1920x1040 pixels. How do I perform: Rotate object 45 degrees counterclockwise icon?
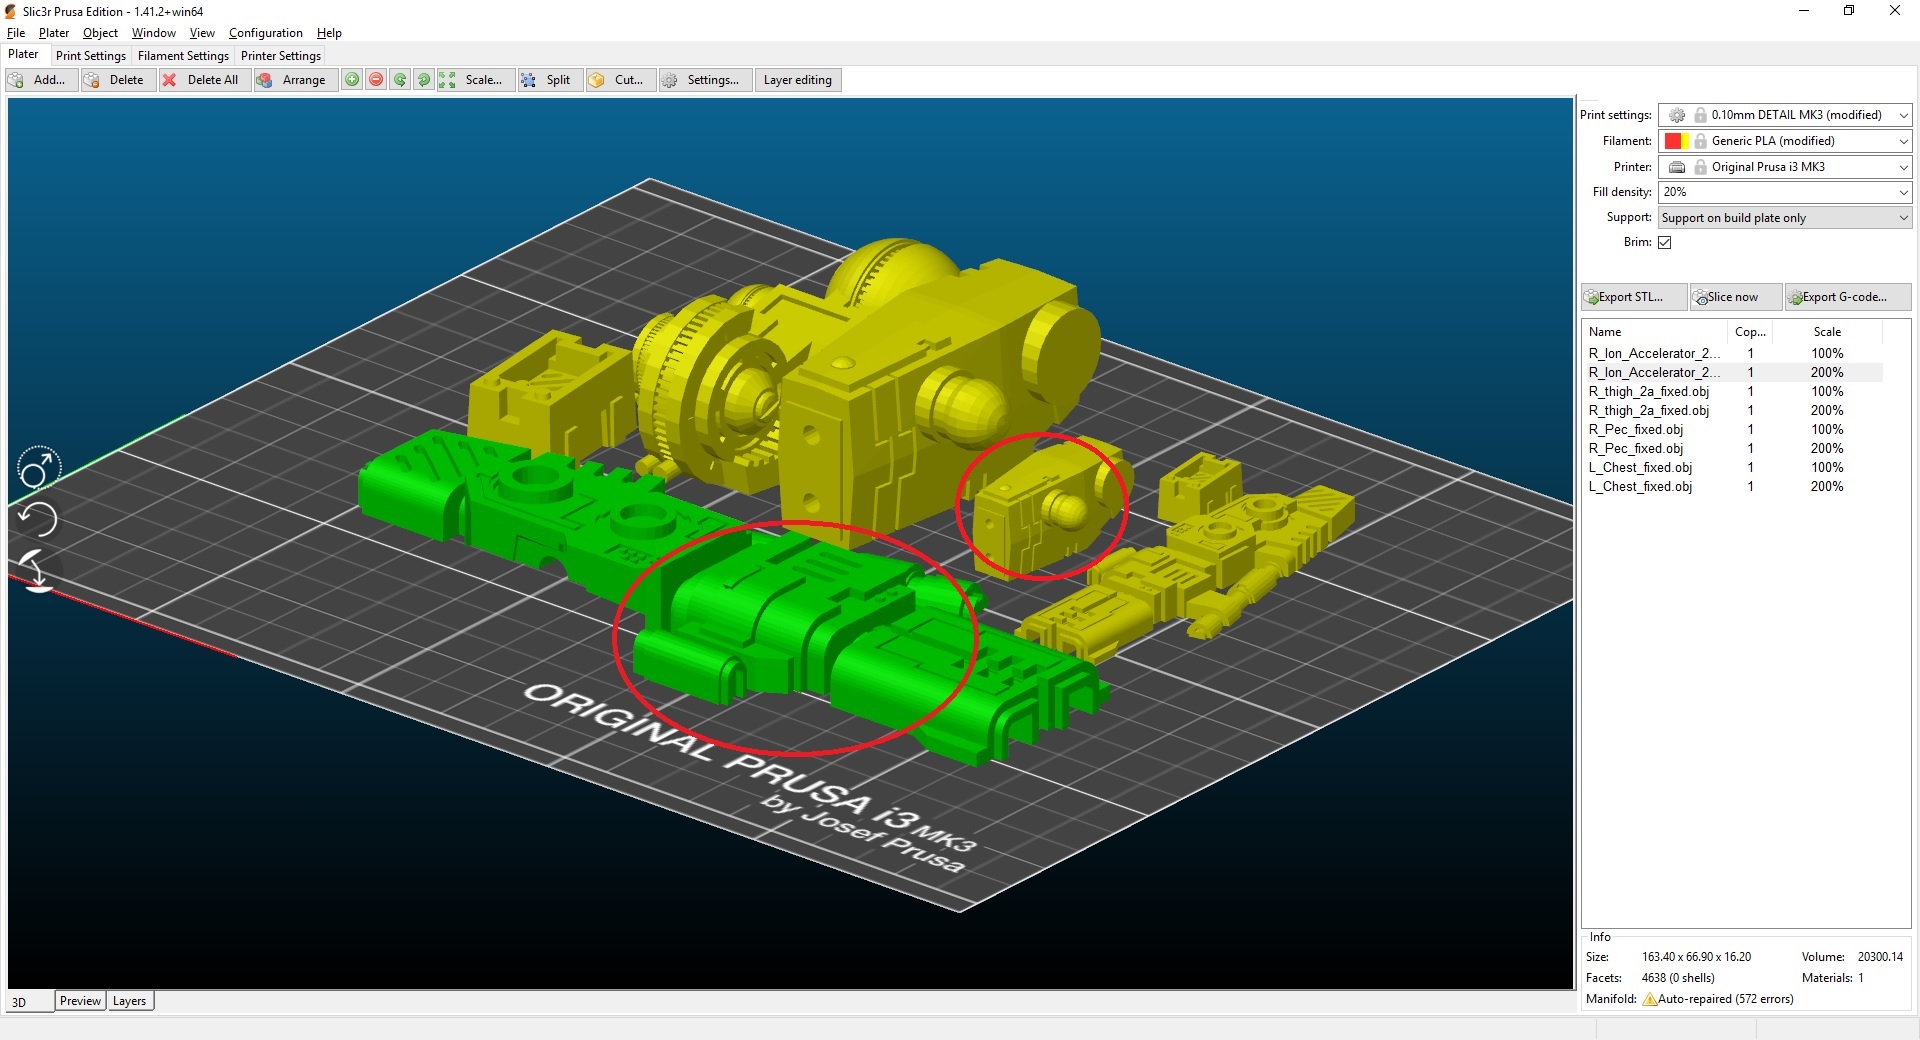pyautogui.click(x=400, y=80)
